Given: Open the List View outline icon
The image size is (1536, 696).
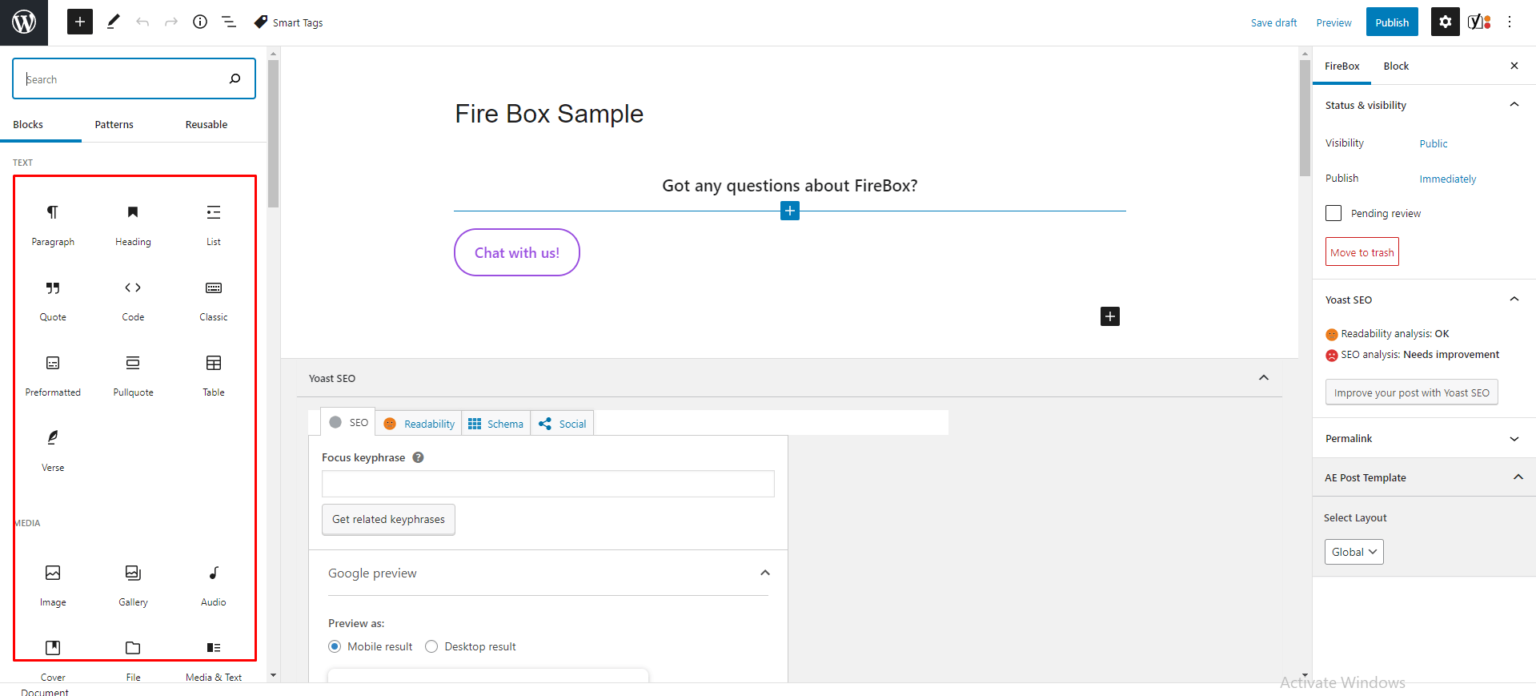Looking at the screenshot, I should pyautogui.click(x=228, y=21).
